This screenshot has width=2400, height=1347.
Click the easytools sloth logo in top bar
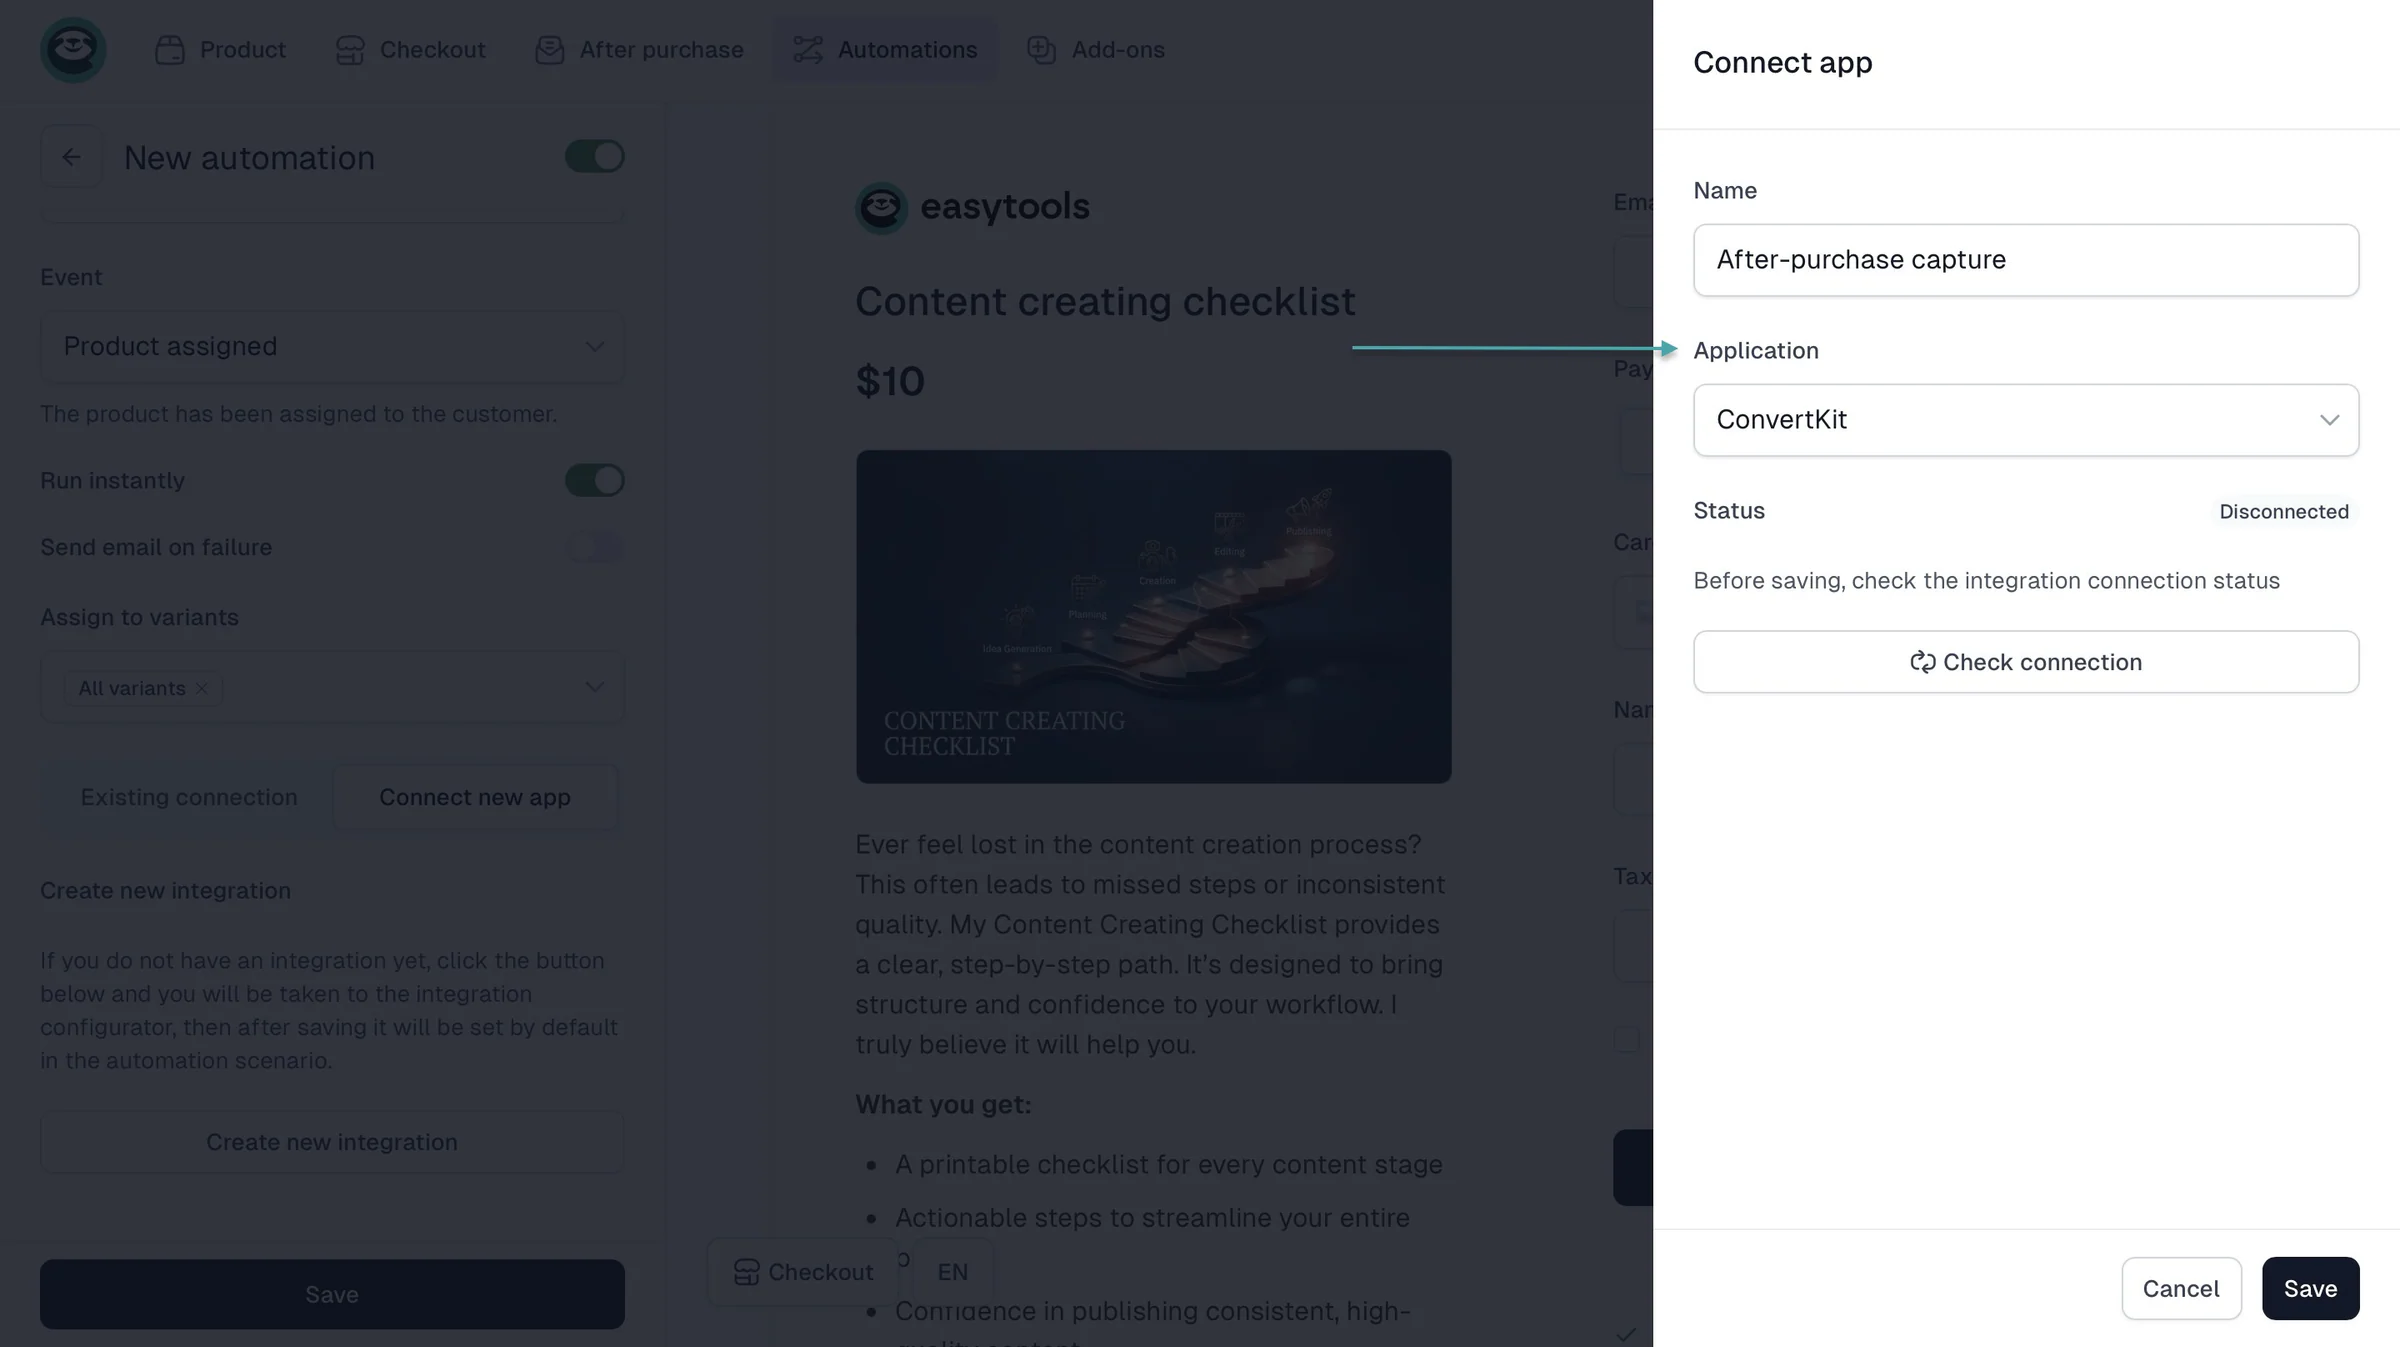coord(73,49)
